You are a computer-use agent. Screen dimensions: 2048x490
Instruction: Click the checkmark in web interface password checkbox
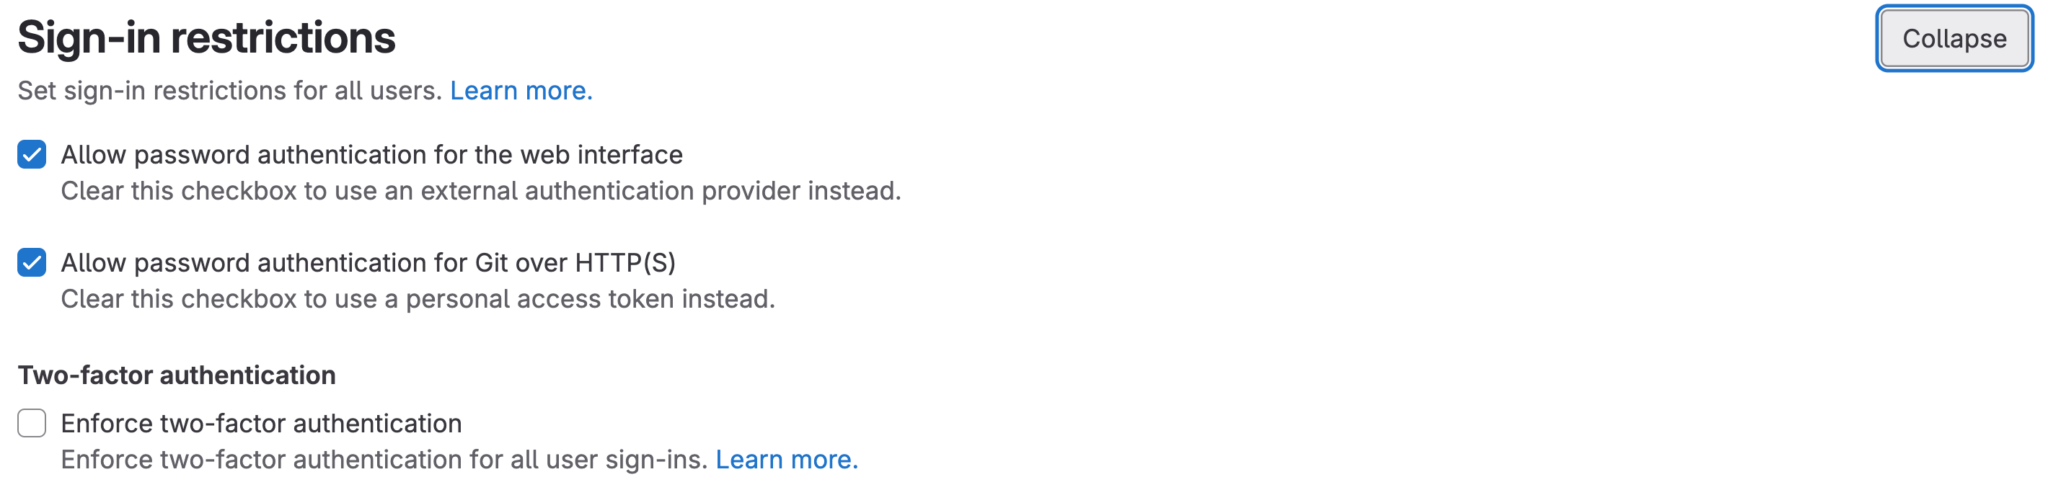coord(32,155)
